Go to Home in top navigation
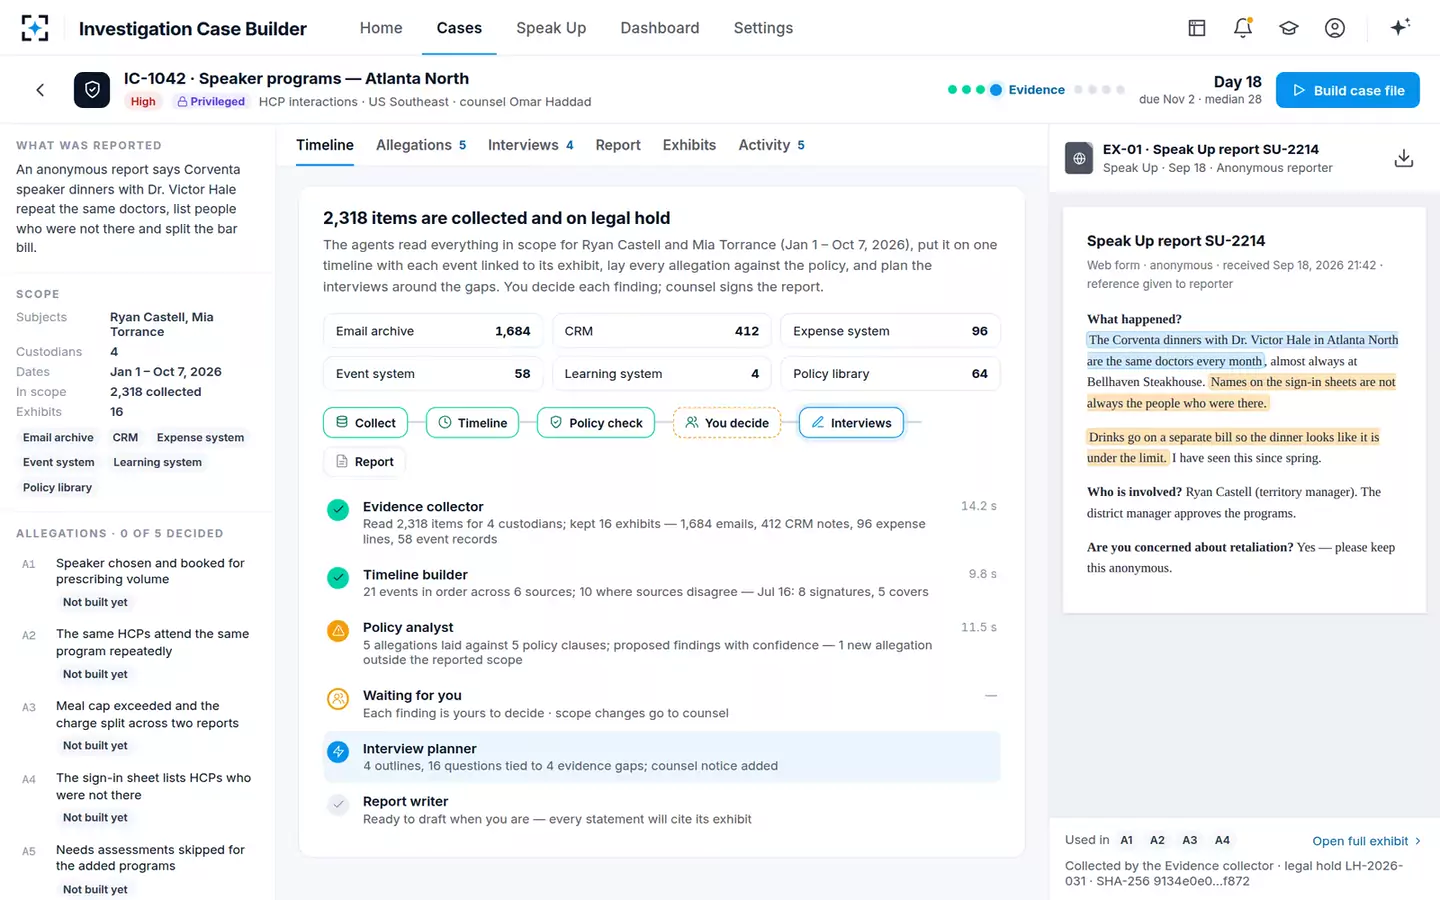Image resolution: width=1440 pixels, height=900 pixels. pyautogui.click(x=381, y=28)
